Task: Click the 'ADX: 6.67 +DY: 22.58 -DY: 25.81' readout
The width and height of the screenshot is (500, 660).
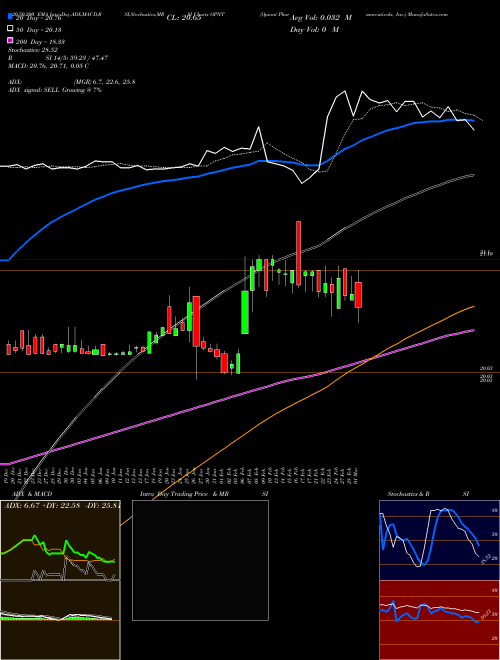Action: (x=62, y=506)
